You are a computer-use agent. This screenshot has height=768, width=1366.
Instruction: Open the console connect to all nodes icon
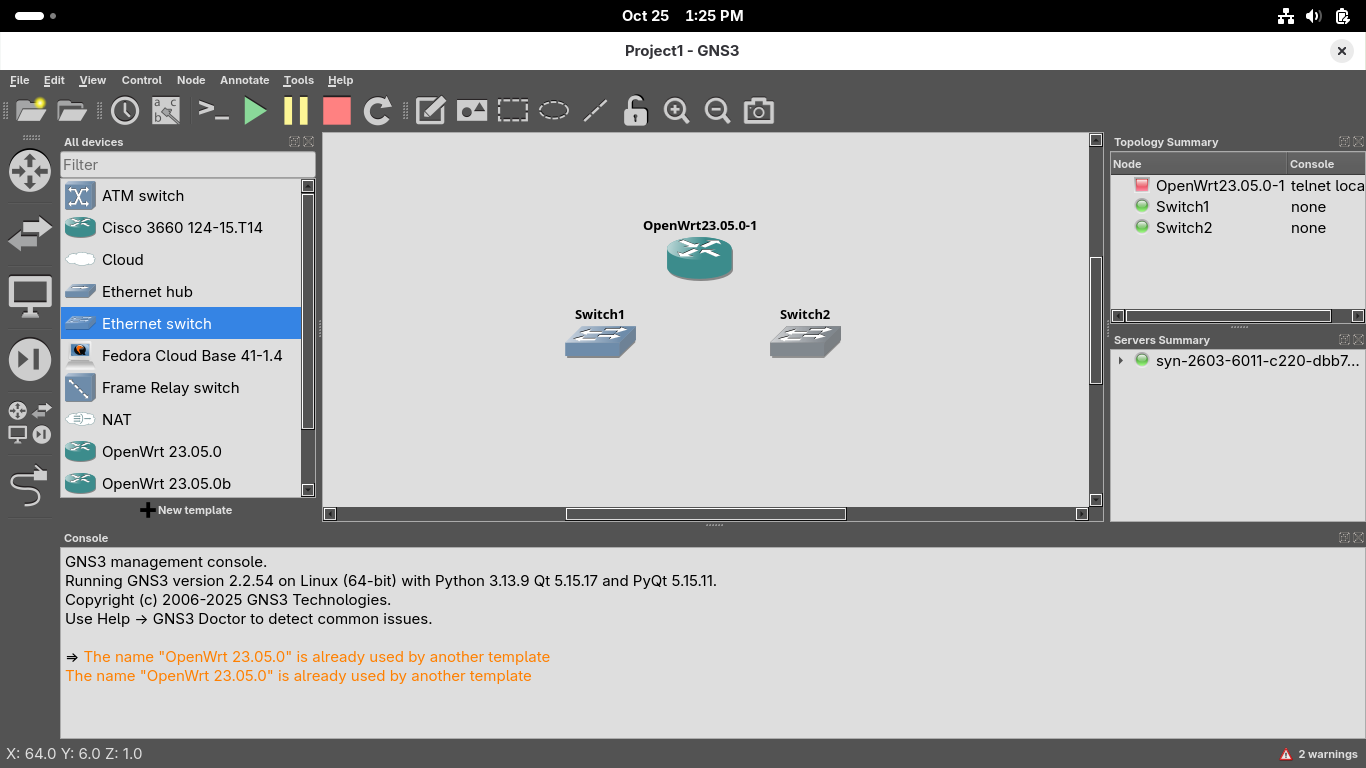[214, 111]
